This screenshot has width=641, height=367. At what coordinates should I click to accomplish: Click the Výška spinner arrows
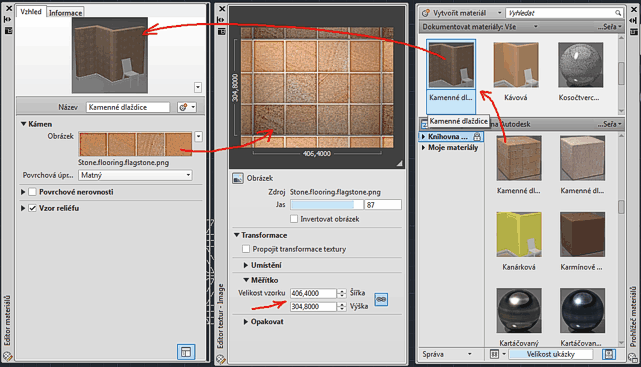click(342, 306)
